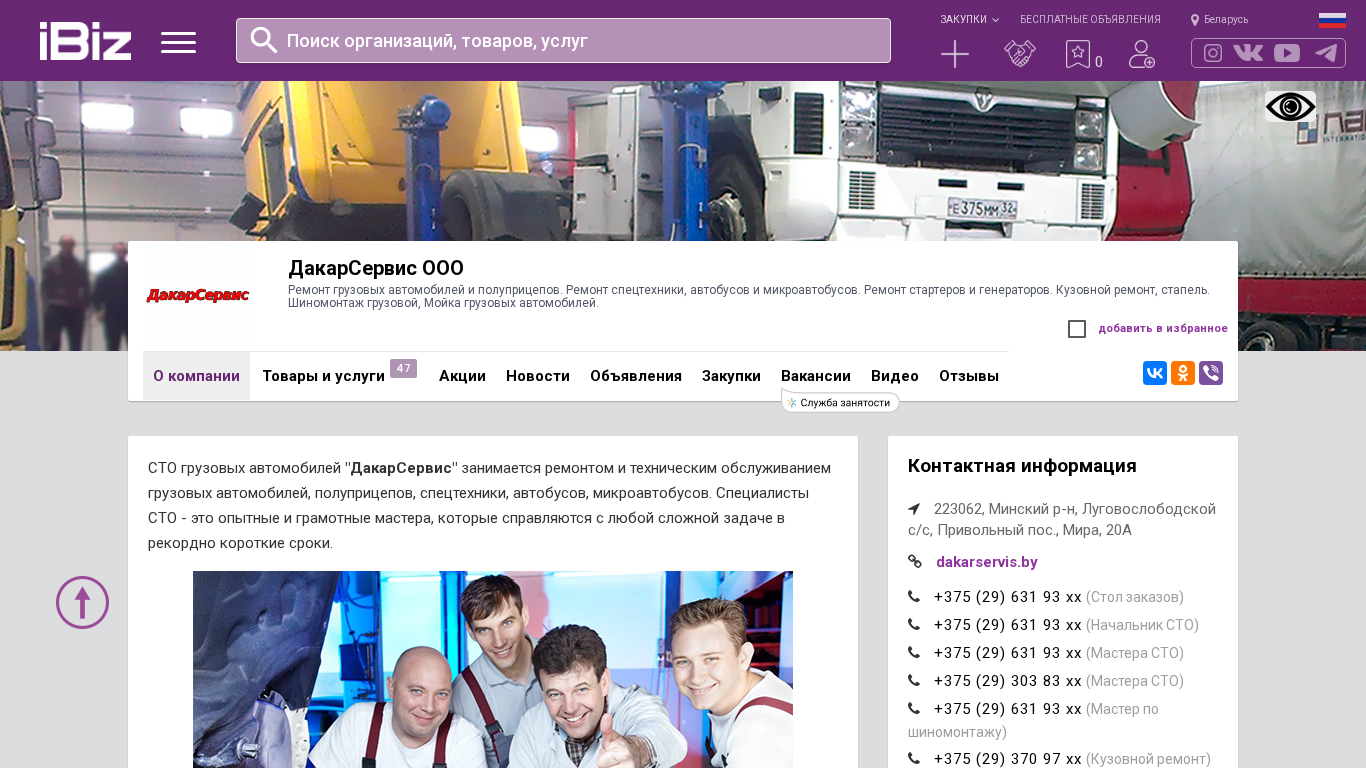The width and height of the screenshot is (1366, 768).
Task: Open the handshake partners icon
Action: pos(1020,54)
